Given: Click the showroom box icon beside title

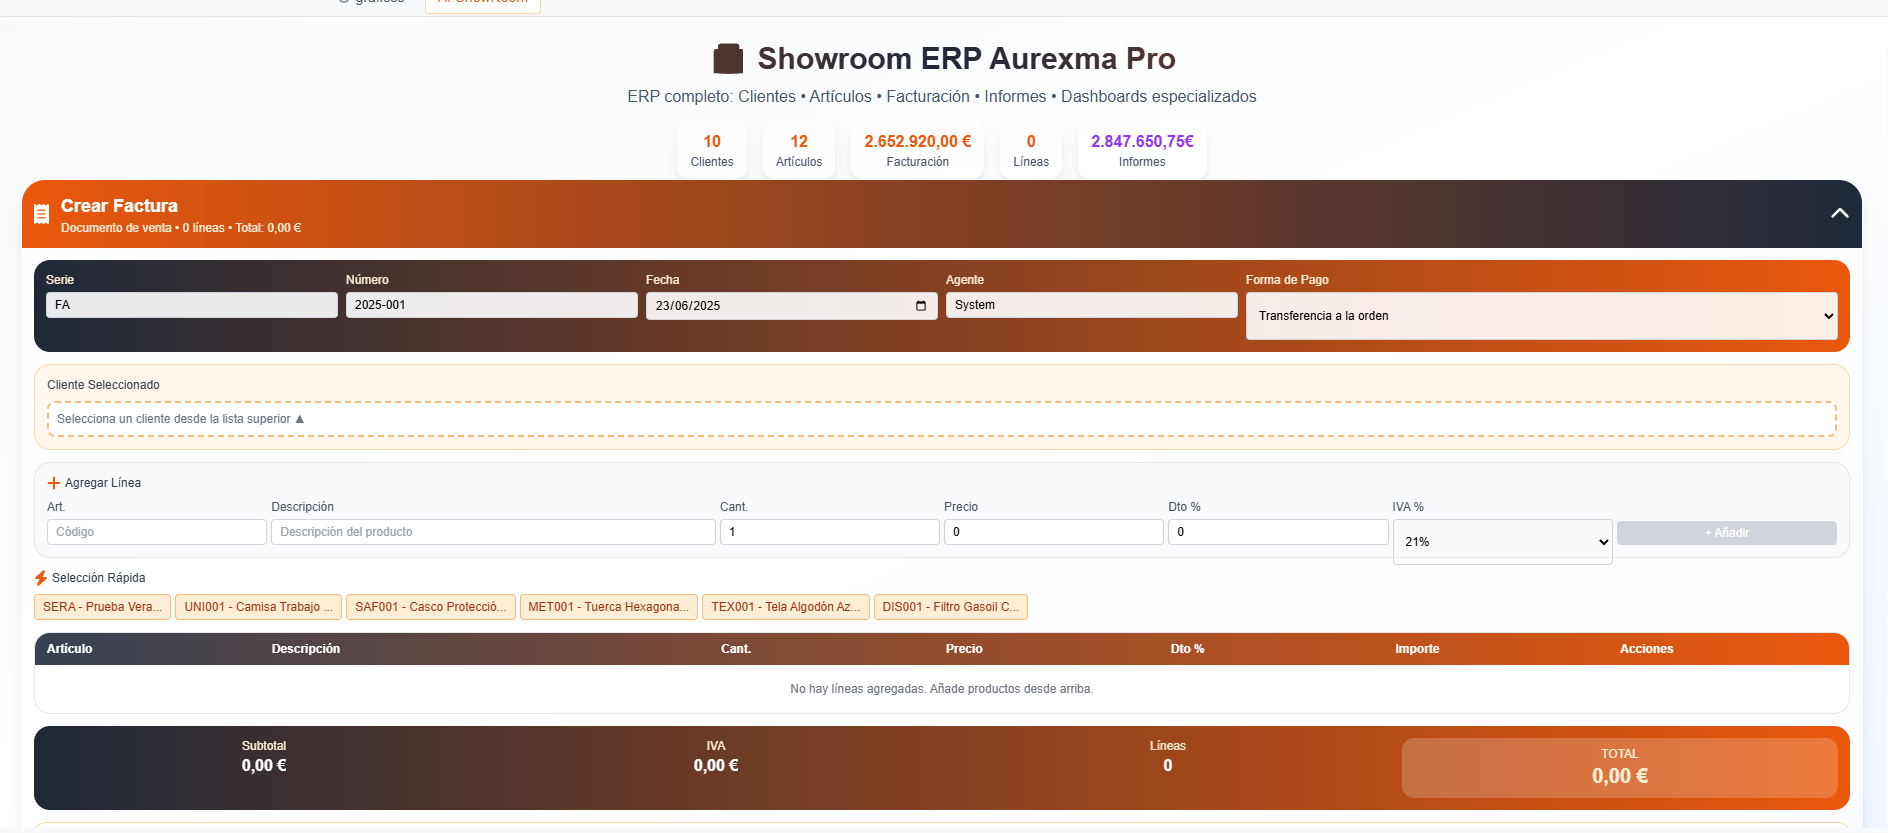Looking at the screenshot, I should pos(728,59).
